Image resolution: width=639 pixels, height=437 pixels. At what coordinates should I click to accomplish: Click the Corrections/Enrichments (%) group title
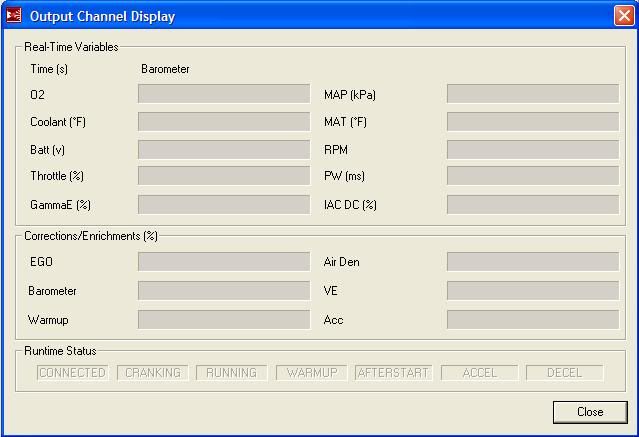point(91,236)
